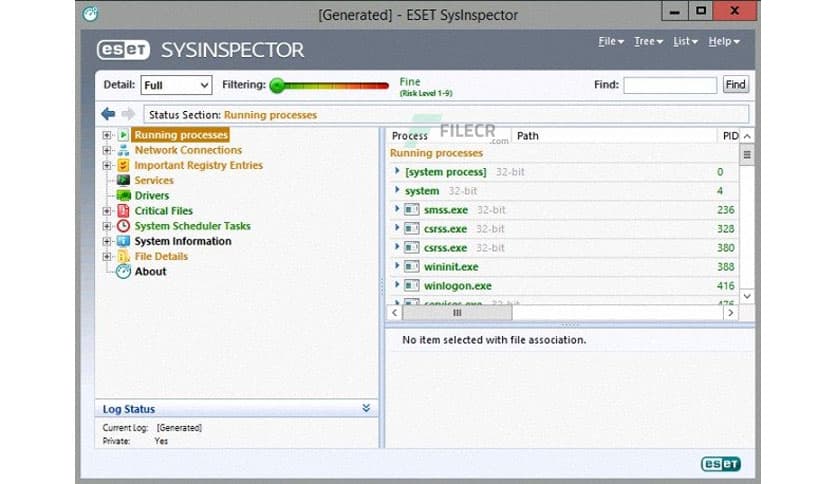This screenshot has height=484, width=836.
Task: Select the Drivers tree item label
Action: click(x=152, y=196)
